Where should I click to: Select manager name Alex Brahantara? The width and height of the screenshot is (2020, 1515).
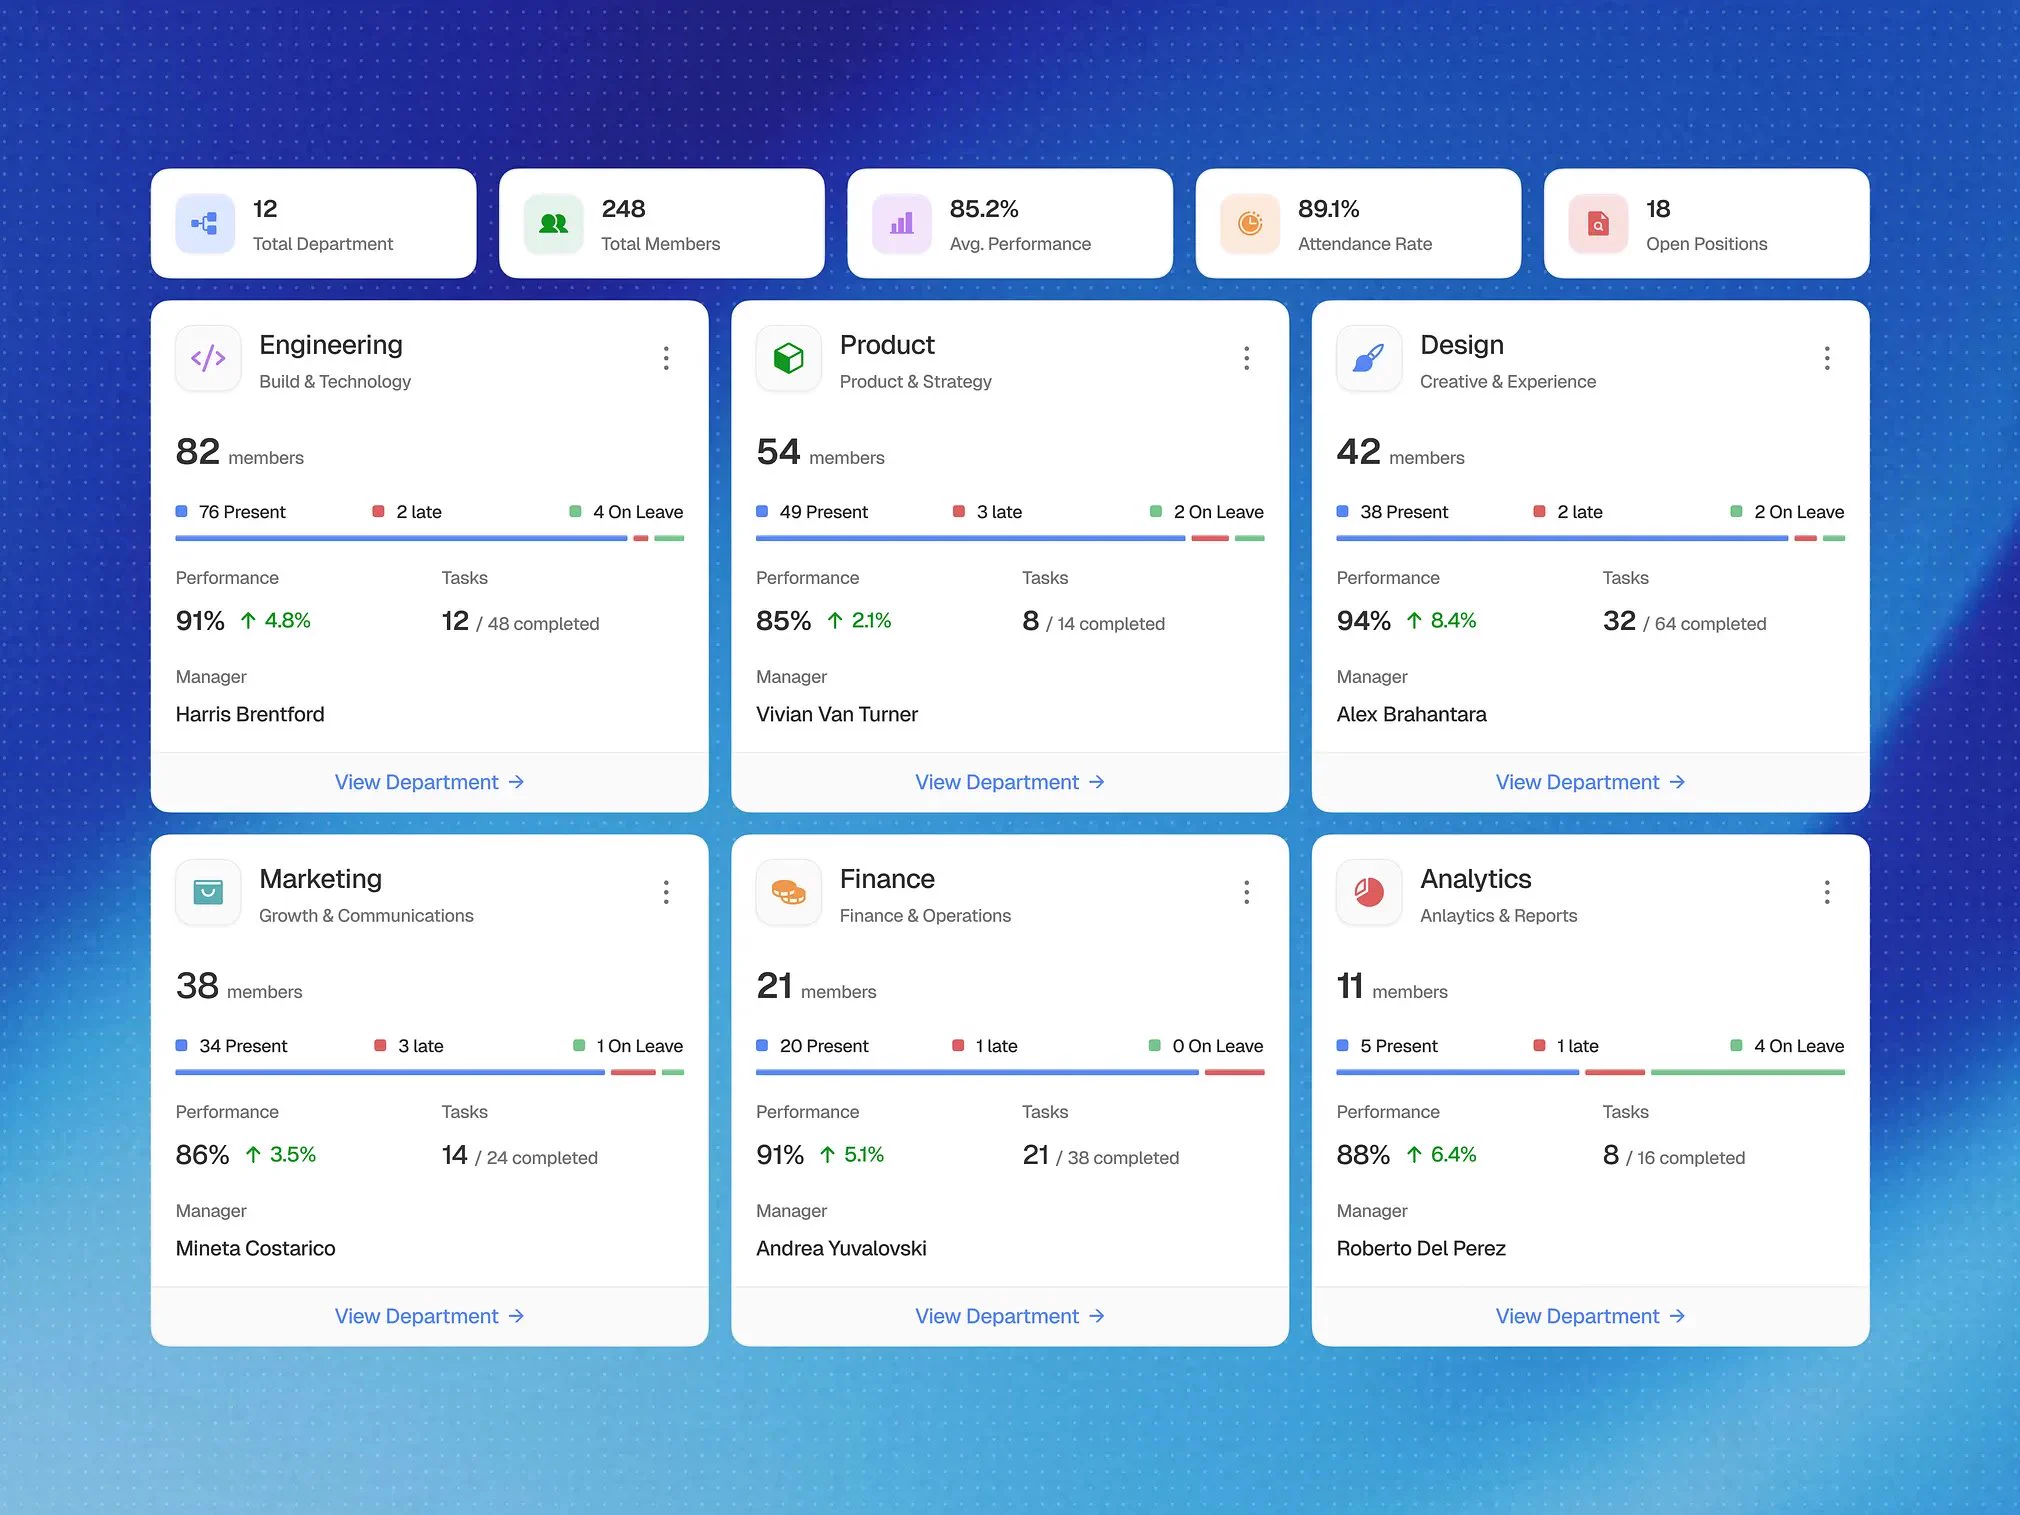pos(1412,714)
